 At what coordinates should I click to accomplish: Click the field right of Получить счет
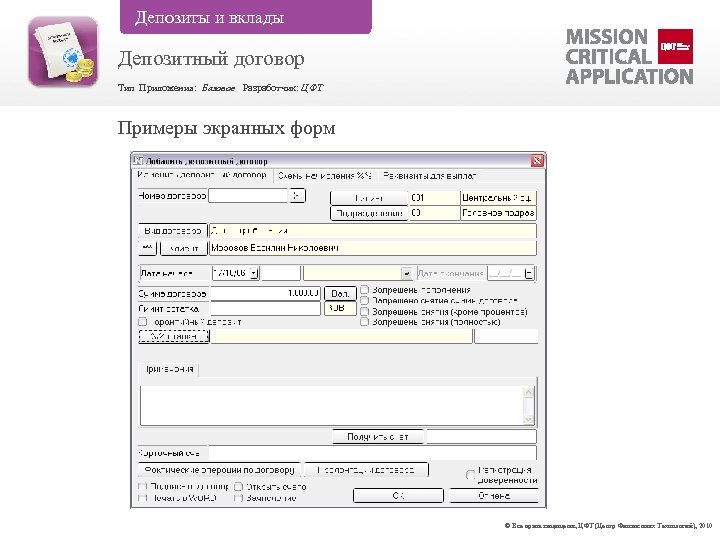click(481, 437)
